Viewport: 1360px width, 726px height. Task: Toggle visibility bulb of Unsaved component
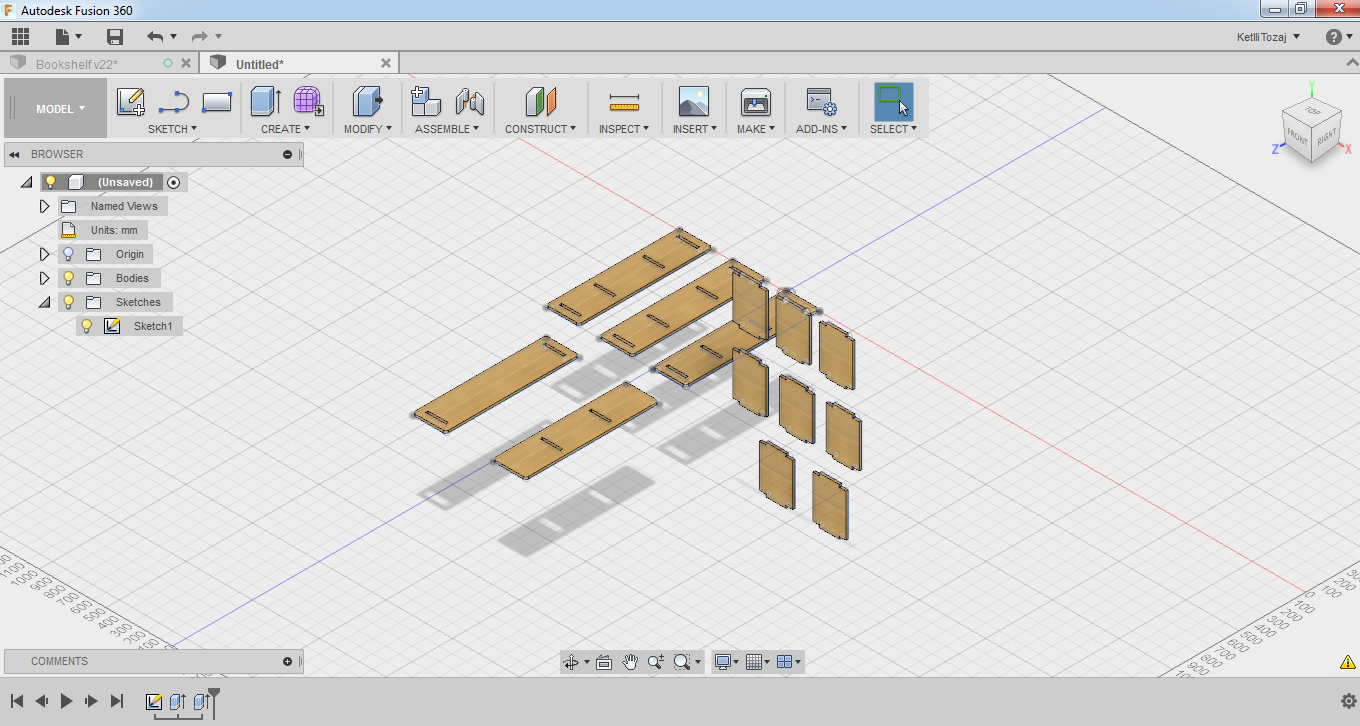coord(50,182)
